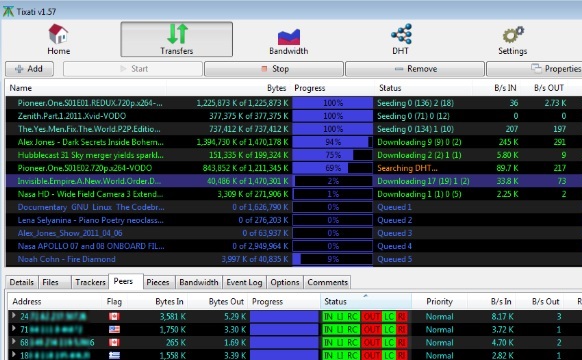Click the 94% progress bar
Screen dimensions: 582x360
(333, 142)
